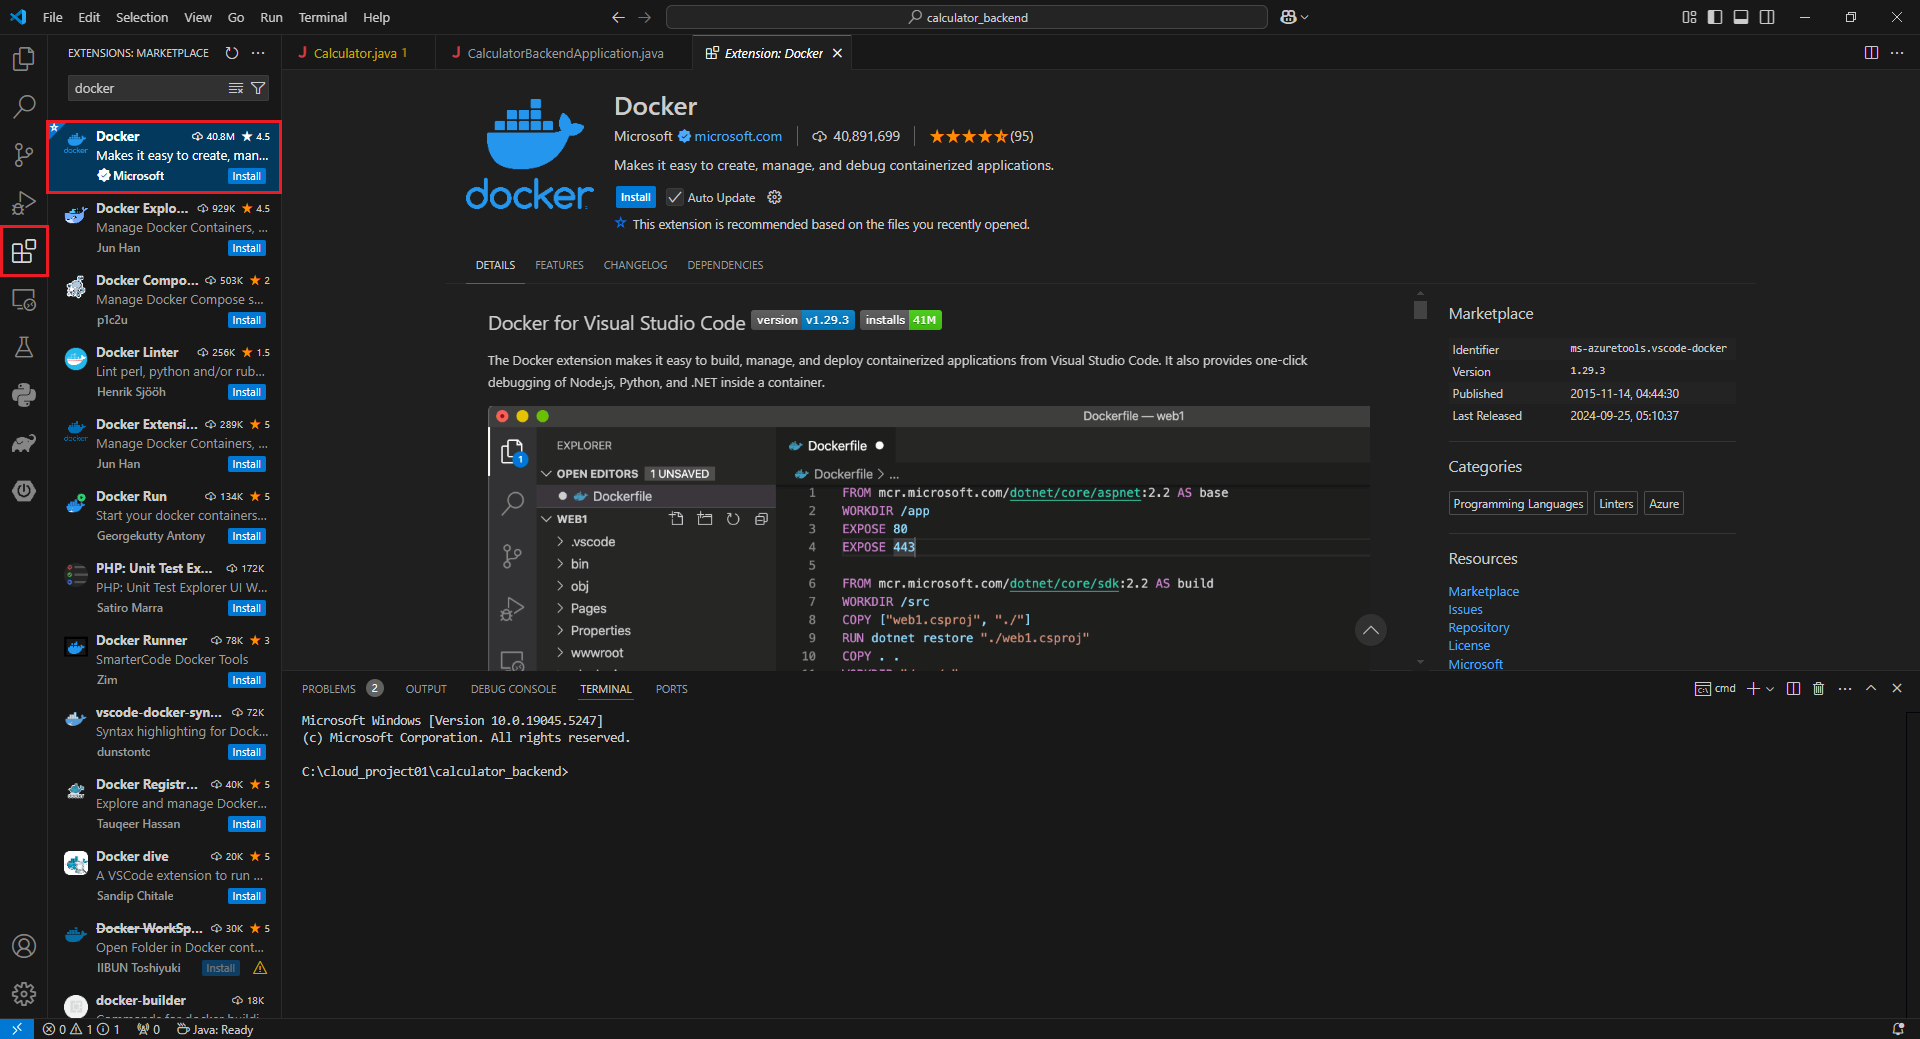Open the Run and Debug view
The height and width of the screenshot is (1039, 1920).
click(24, 203)
